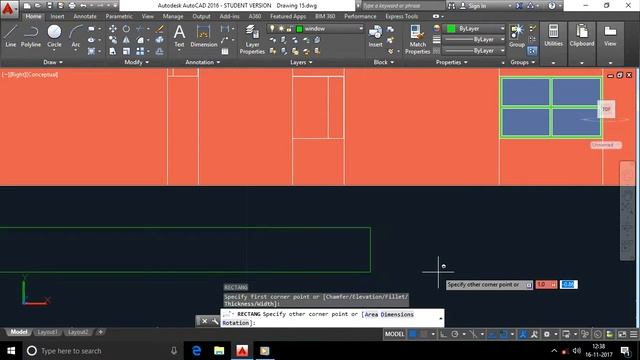Viewport: 640px width, 360px height.
Task: Expand the Annotation panel
Action: pos(203,62)
